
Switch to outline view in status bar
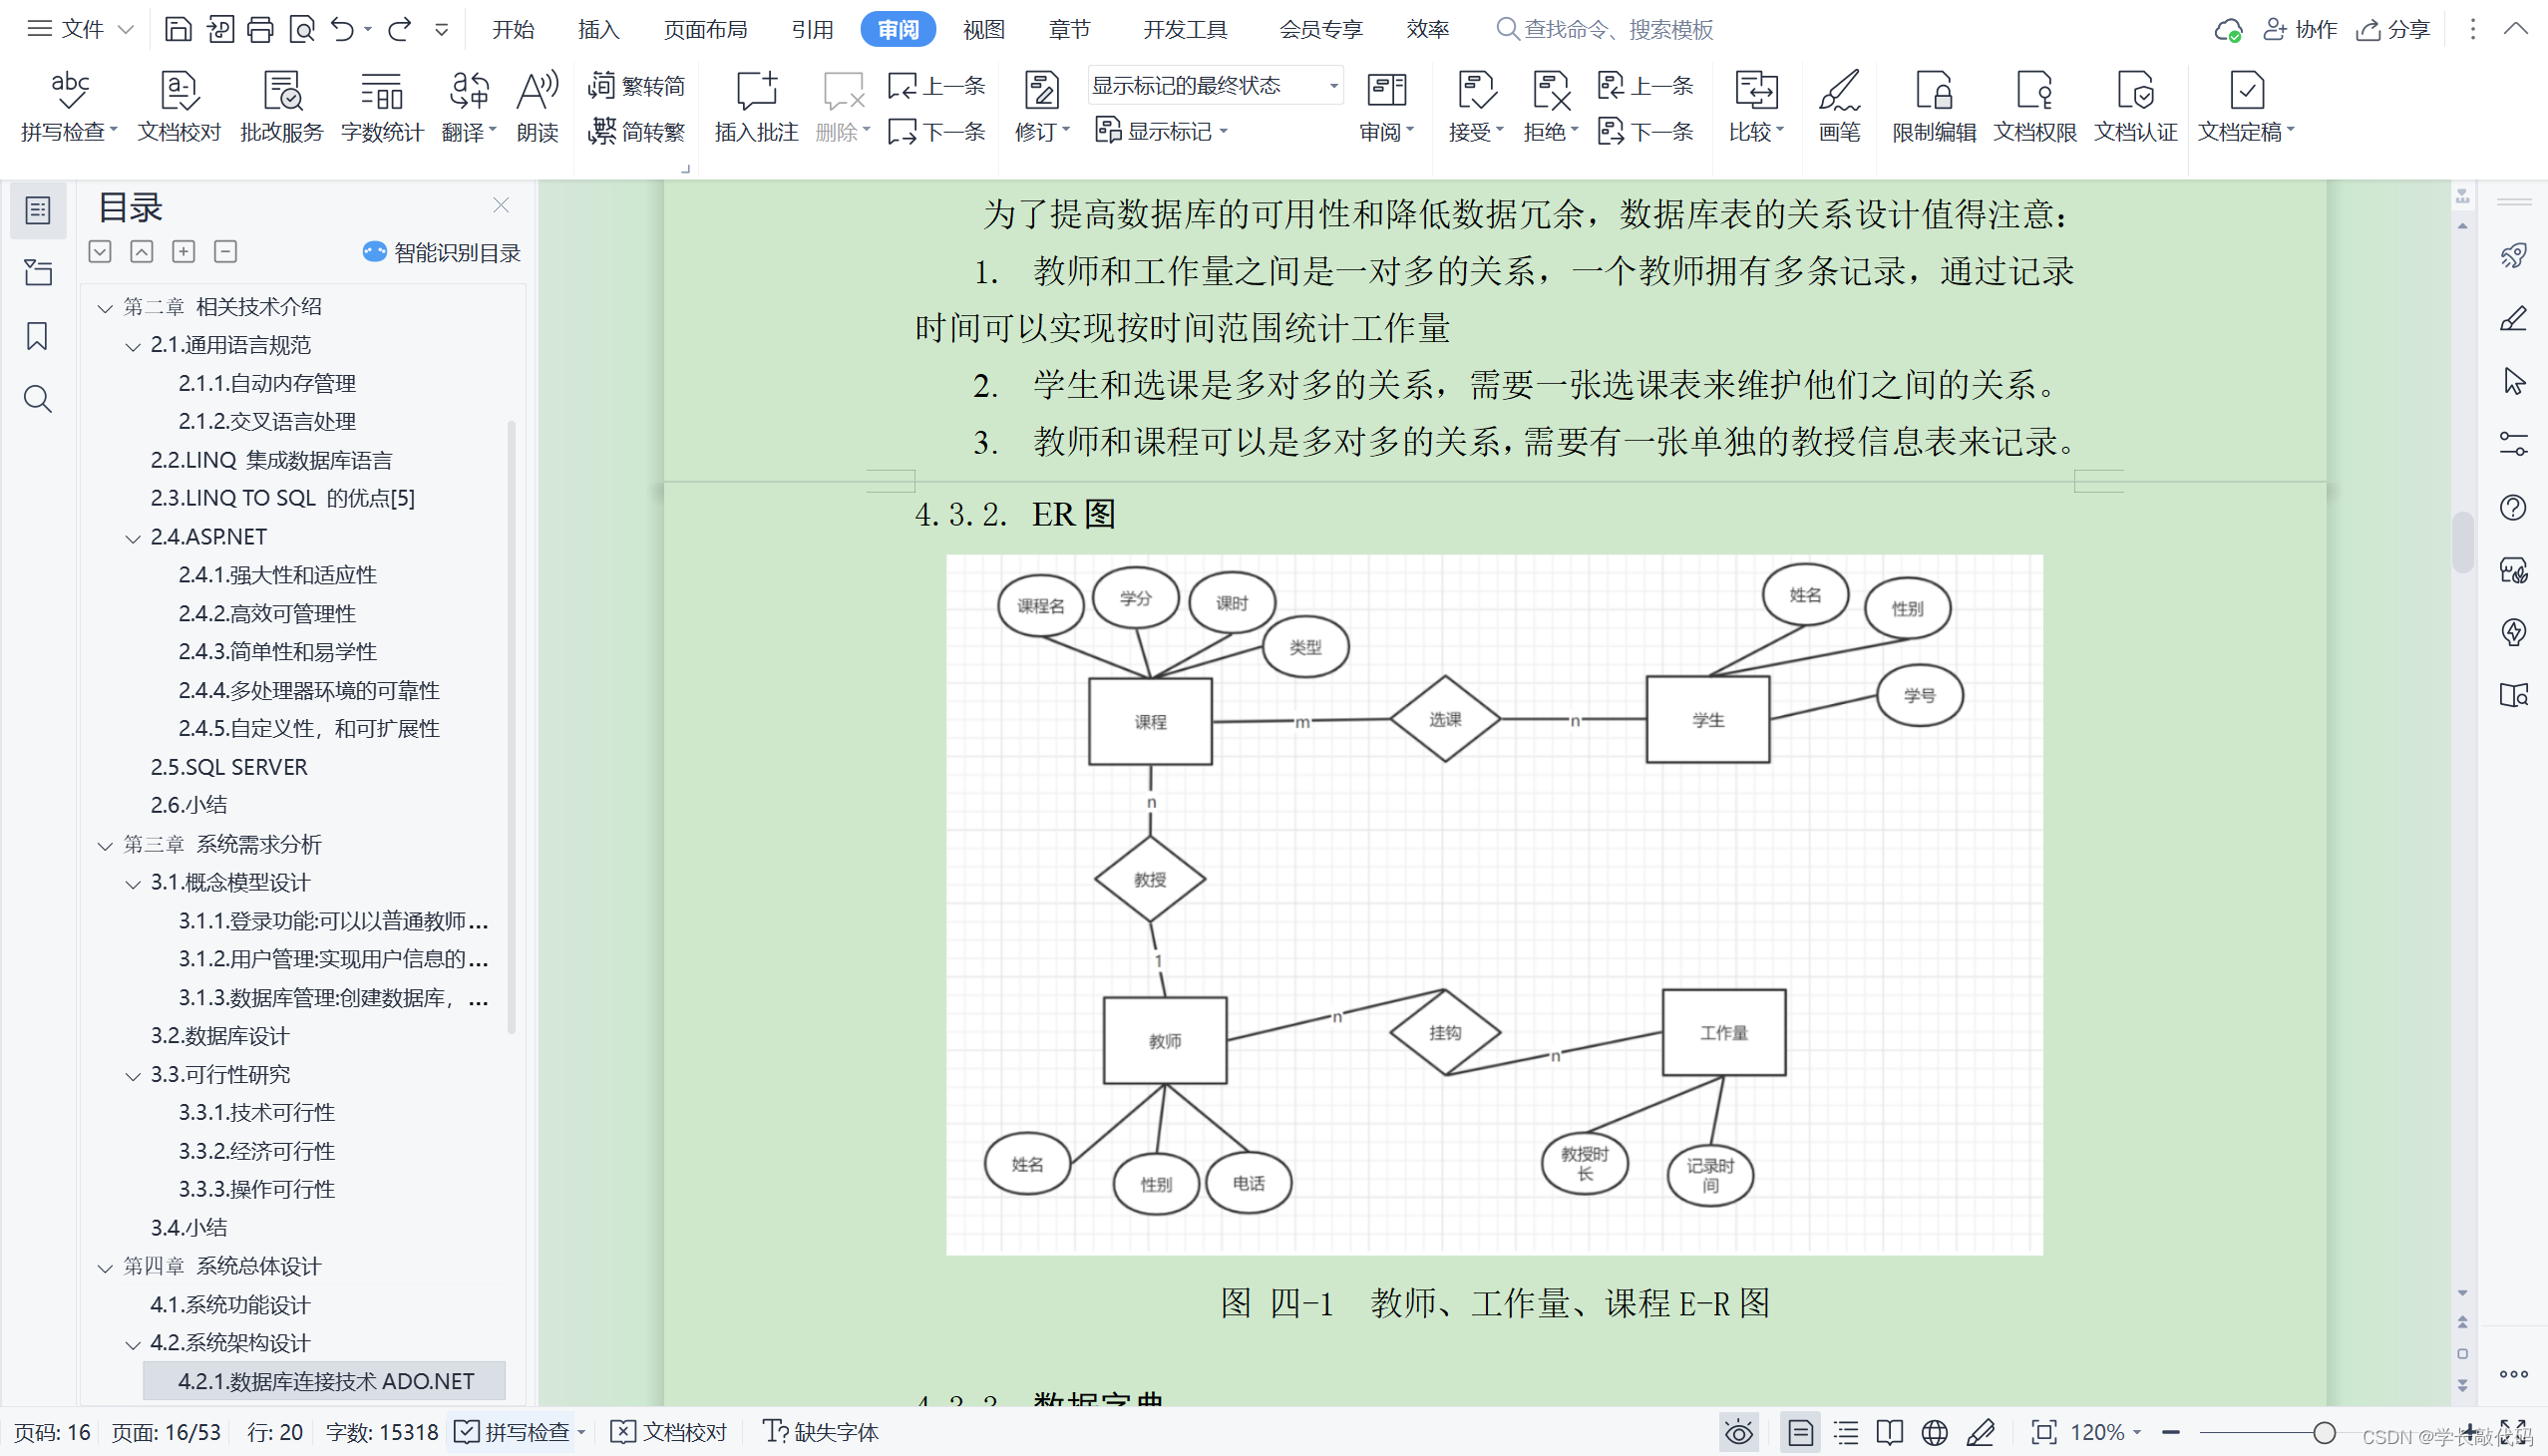pyautogui.click(x=1846, y=1432)
